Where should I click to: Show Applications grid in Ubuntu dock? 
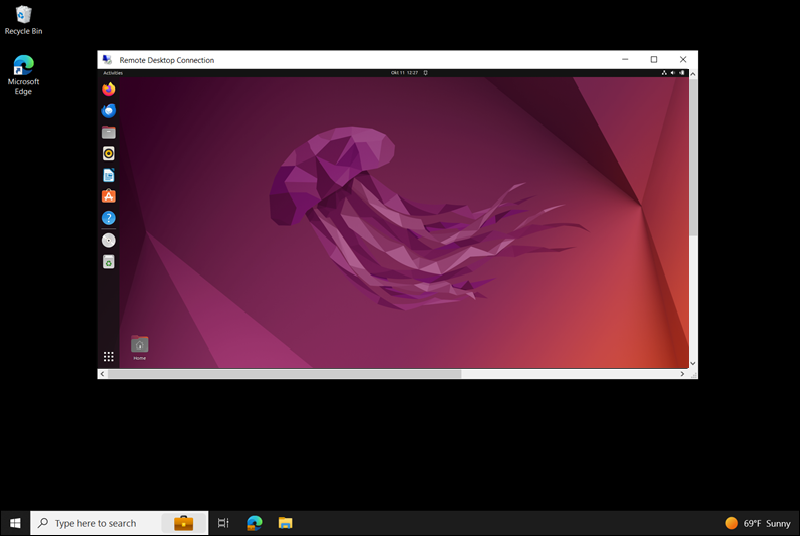[x=109, y=356]
